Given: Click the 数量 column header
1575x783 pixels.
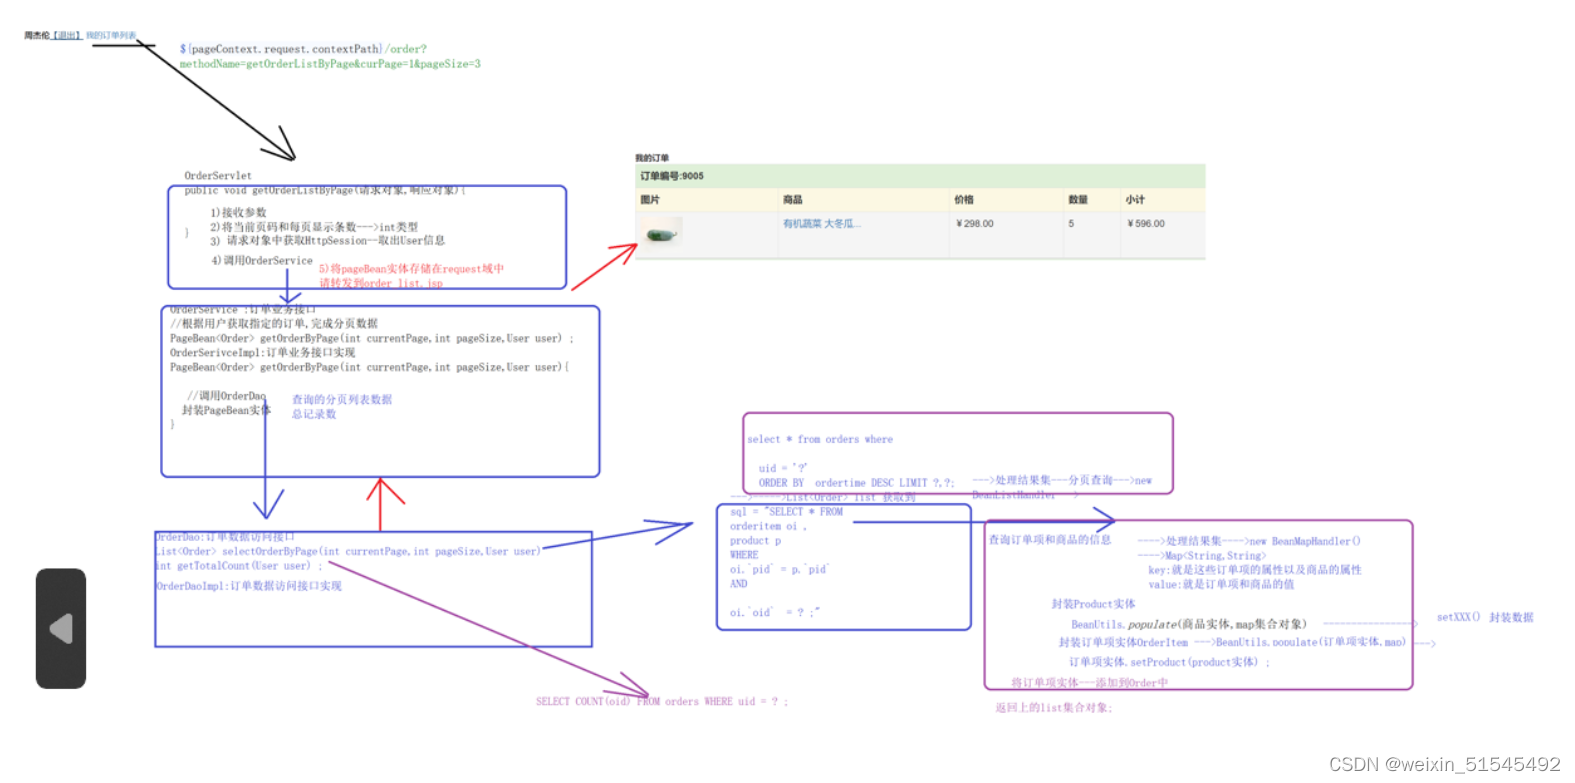Looking at the screenshot, I should click(x=1078, y=200).
